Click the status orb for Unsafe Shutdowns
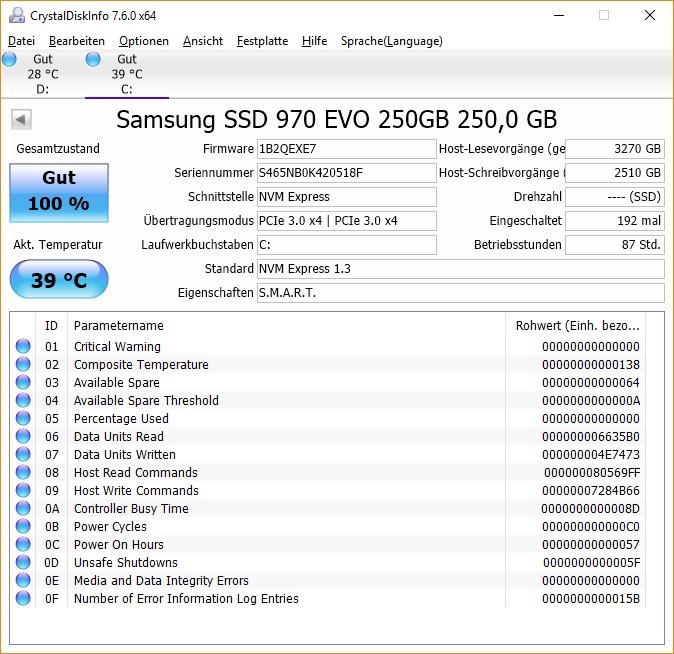 [23, 562]
